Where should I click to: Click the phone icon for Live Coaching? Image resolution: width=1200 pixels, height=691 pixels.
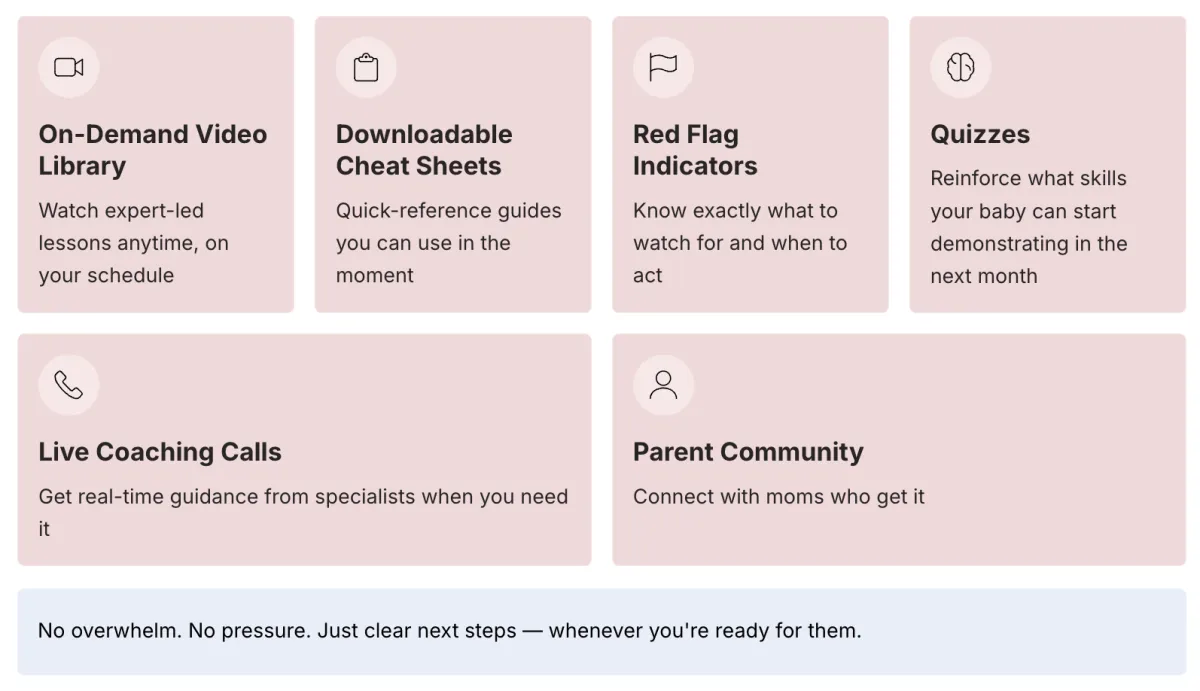[68, 385]
